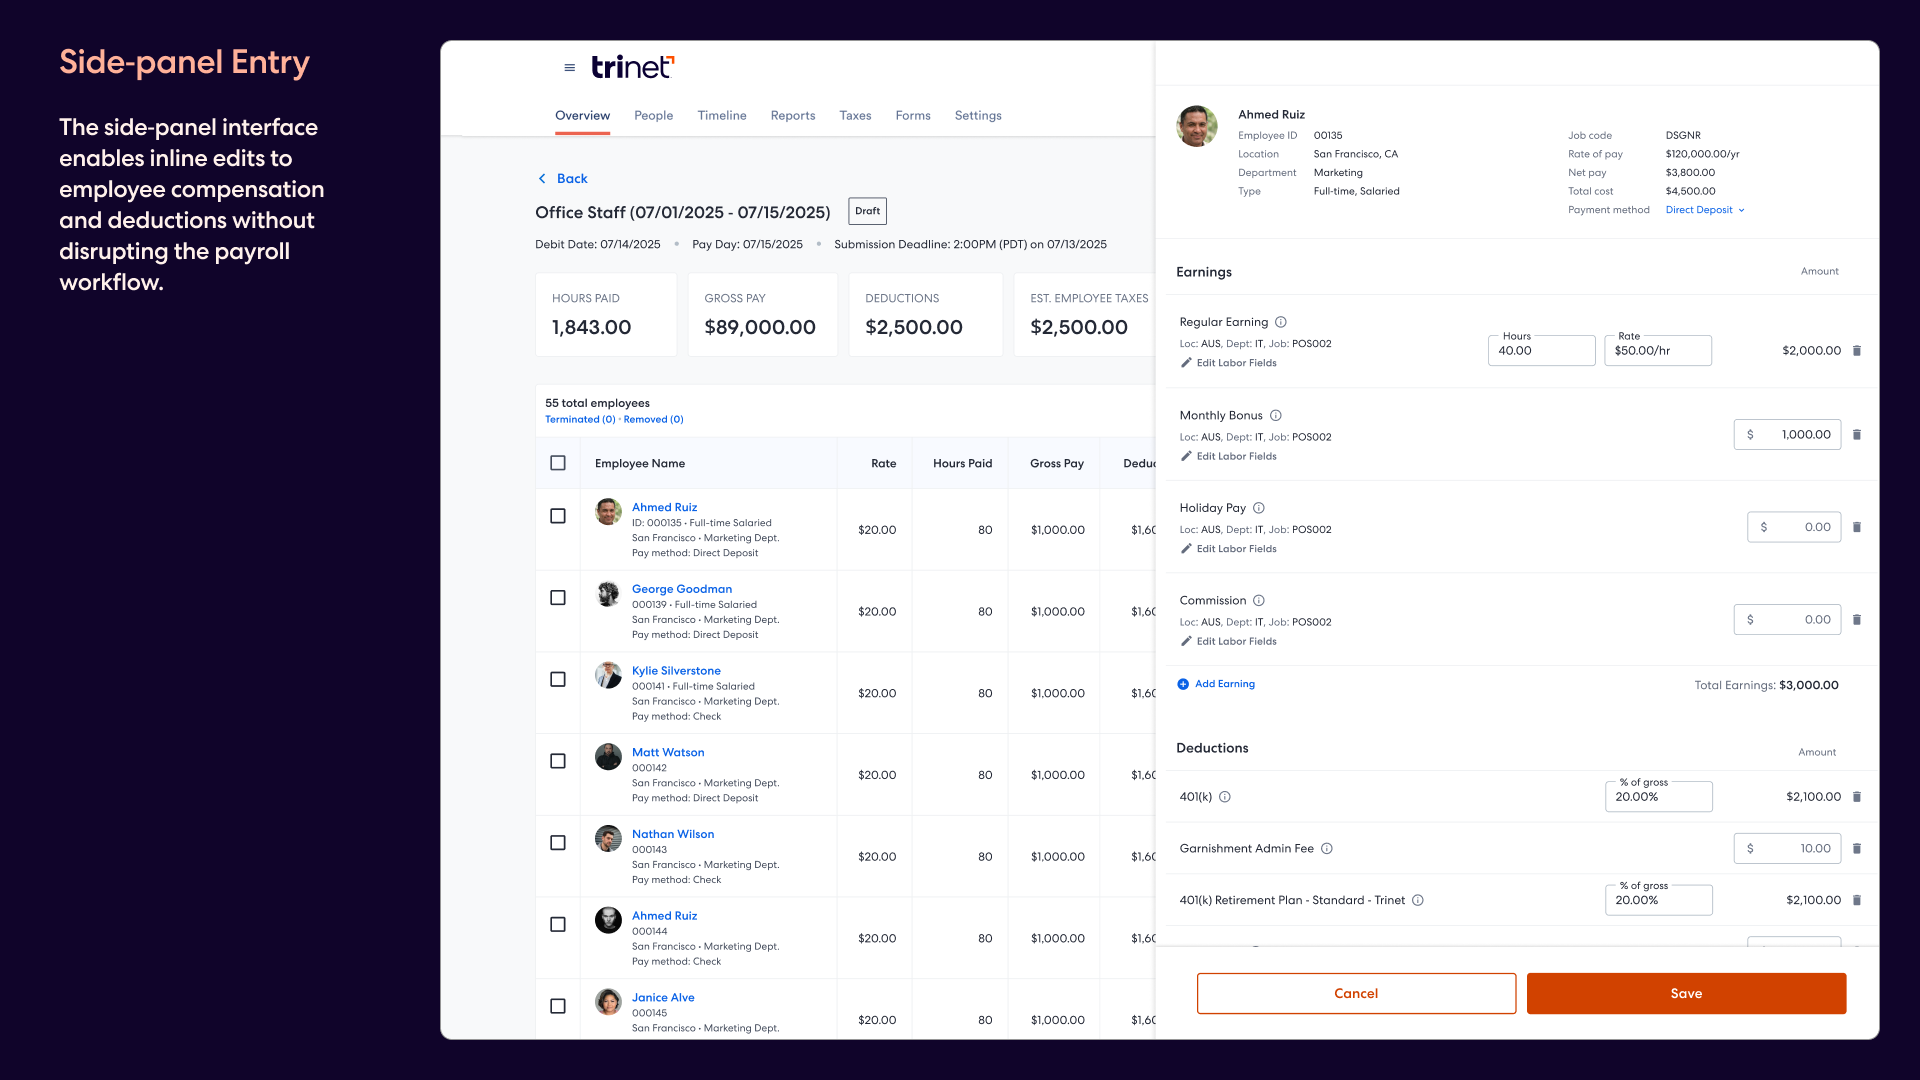Open the Direct Deposit payment method dropdown
The image size is (1920, 1080).
click(x=1703, y=210)
